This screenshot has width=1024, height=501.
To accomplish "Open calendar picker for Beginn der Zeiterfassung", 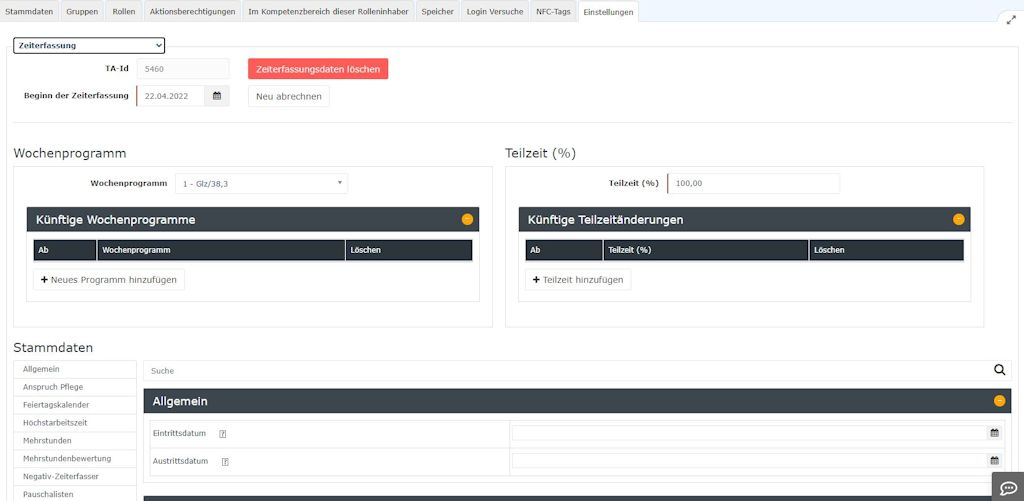I will click(x=217, y=96).
